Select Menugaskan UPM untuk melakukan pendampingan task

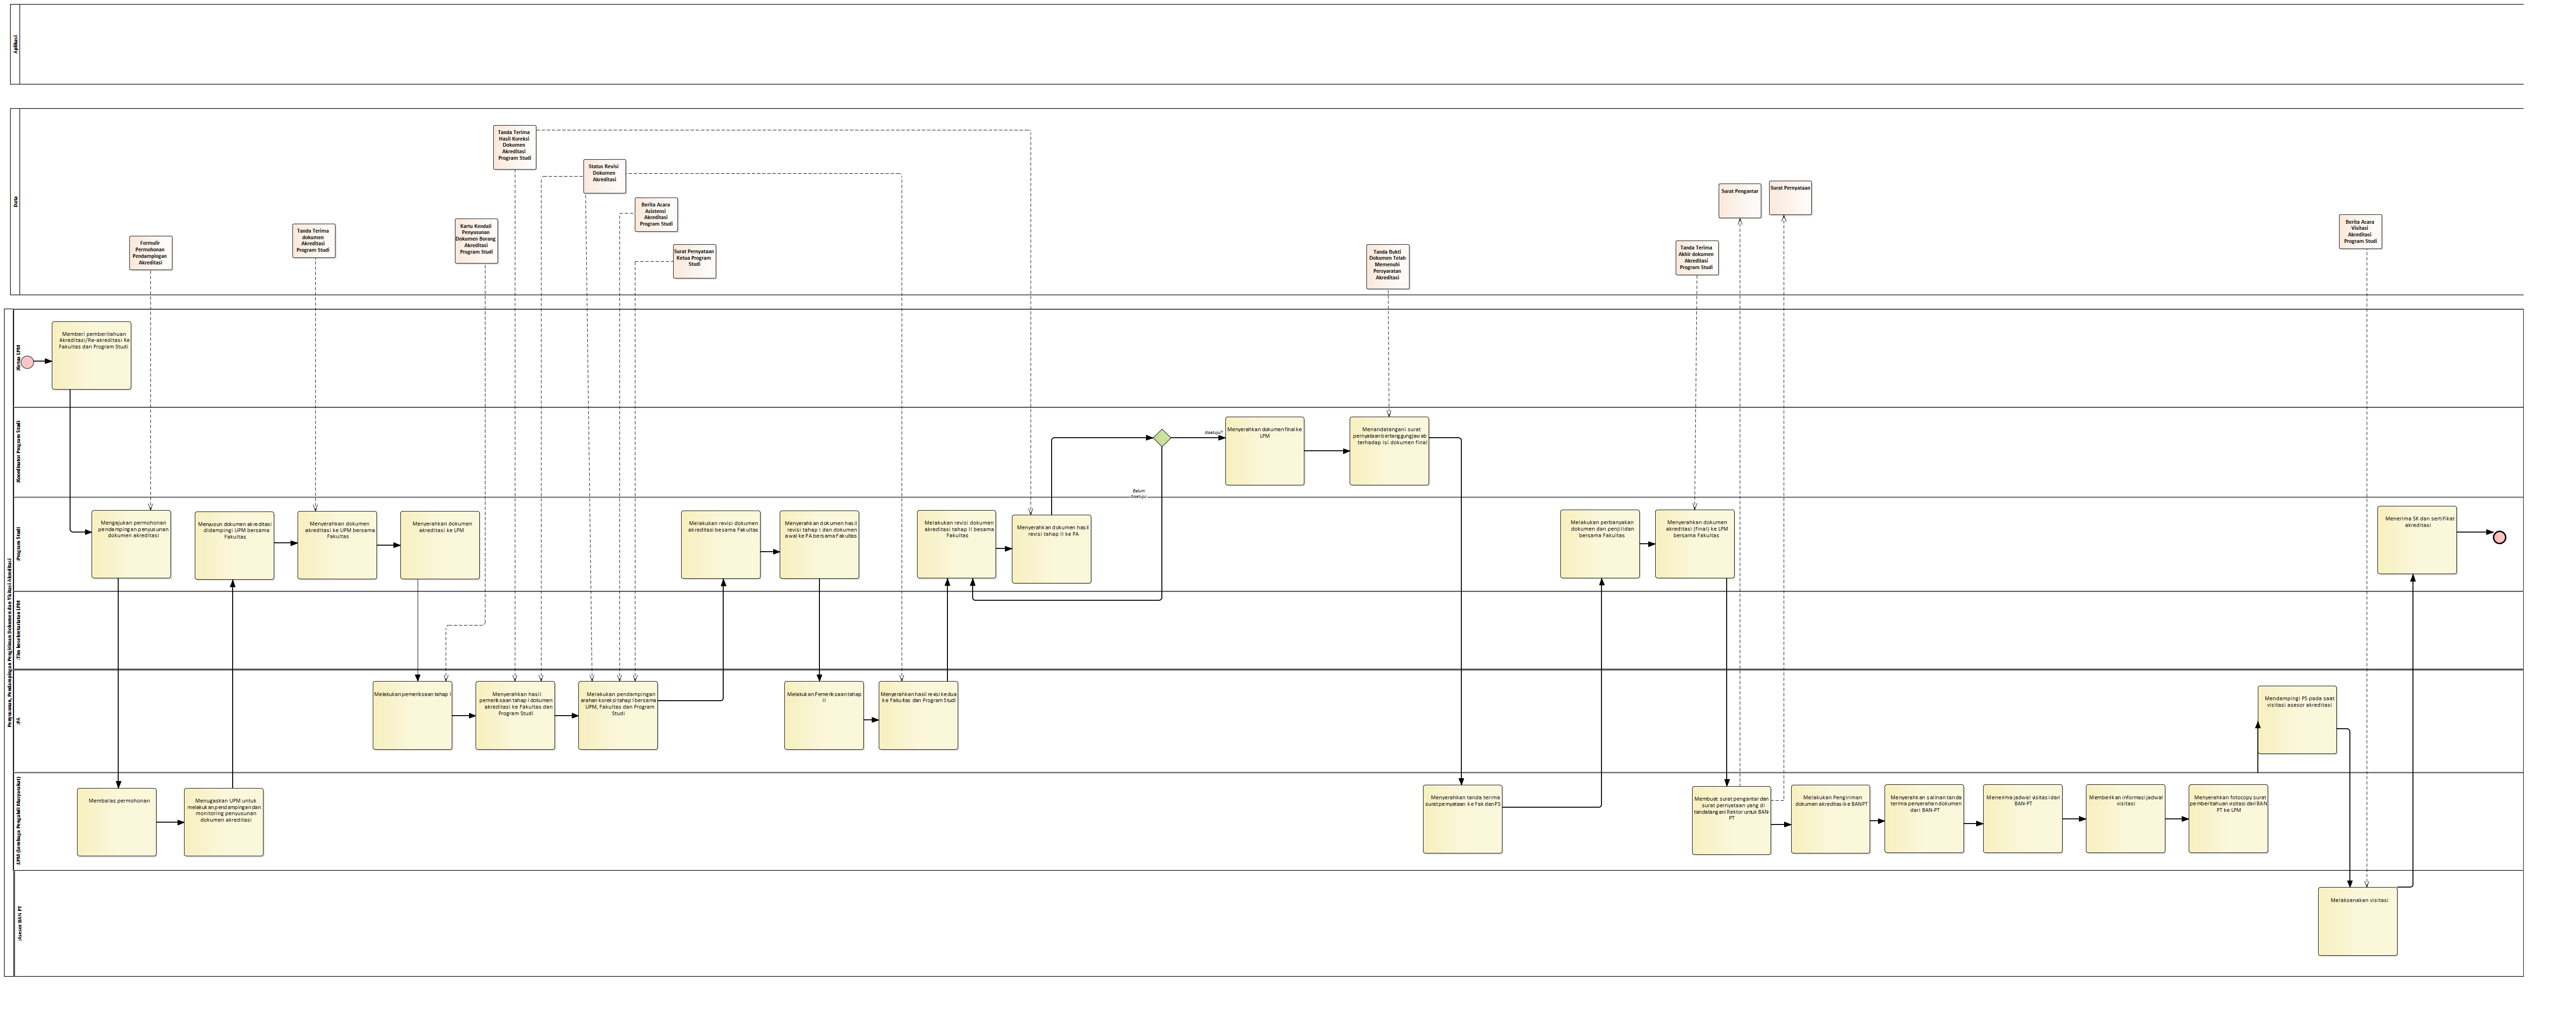224,822
